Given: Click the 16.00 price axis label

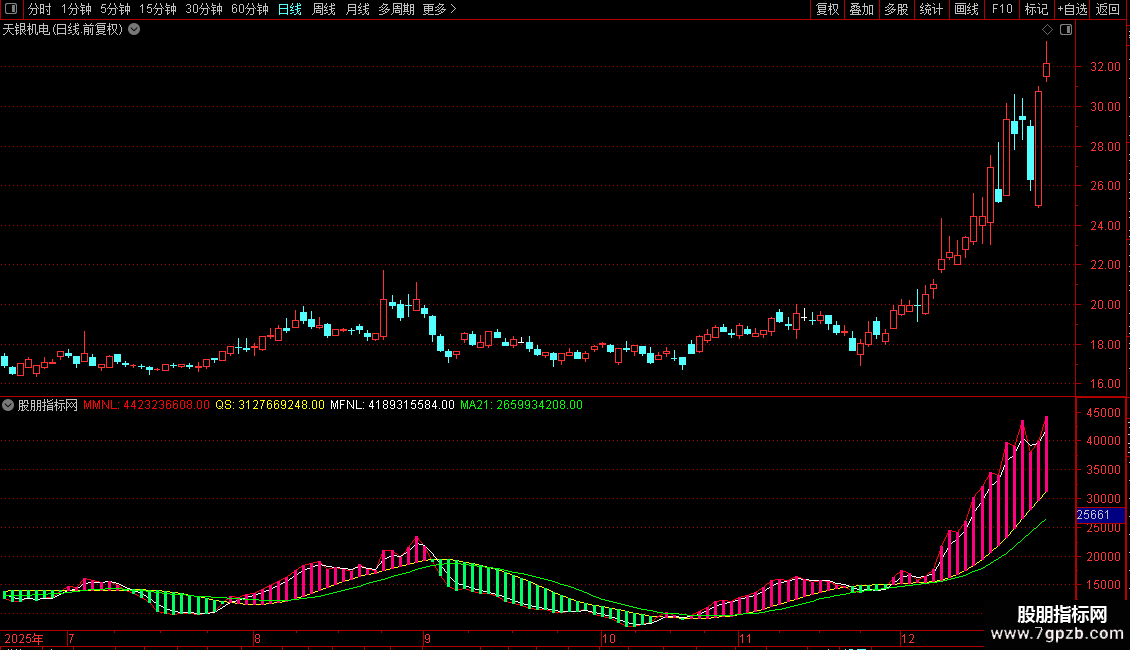Looking at the screenshot, I should pos(1105,384).
